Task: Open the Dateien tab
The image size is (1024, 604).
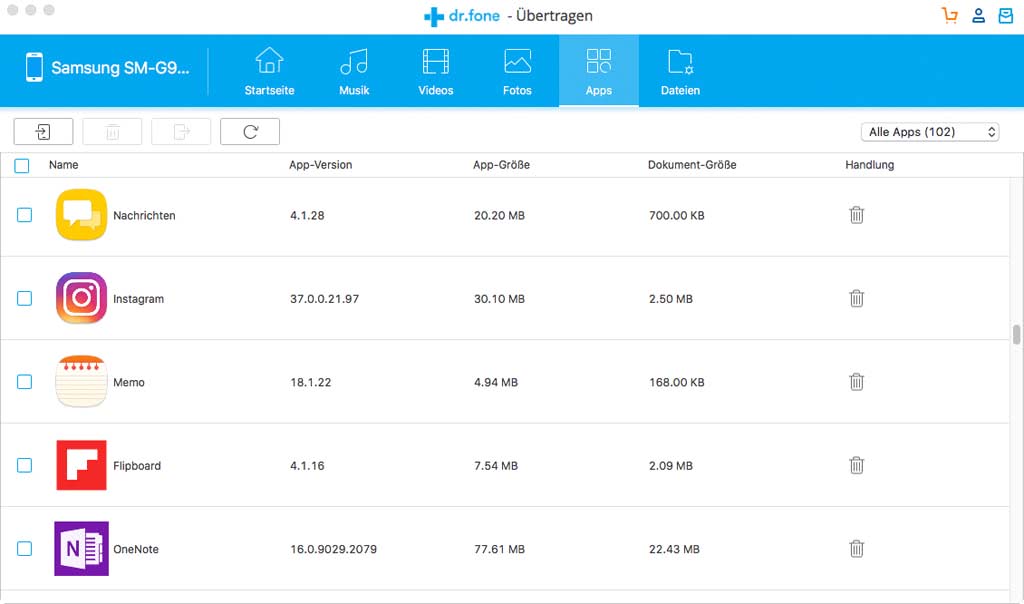Action: tap(680, 68)
